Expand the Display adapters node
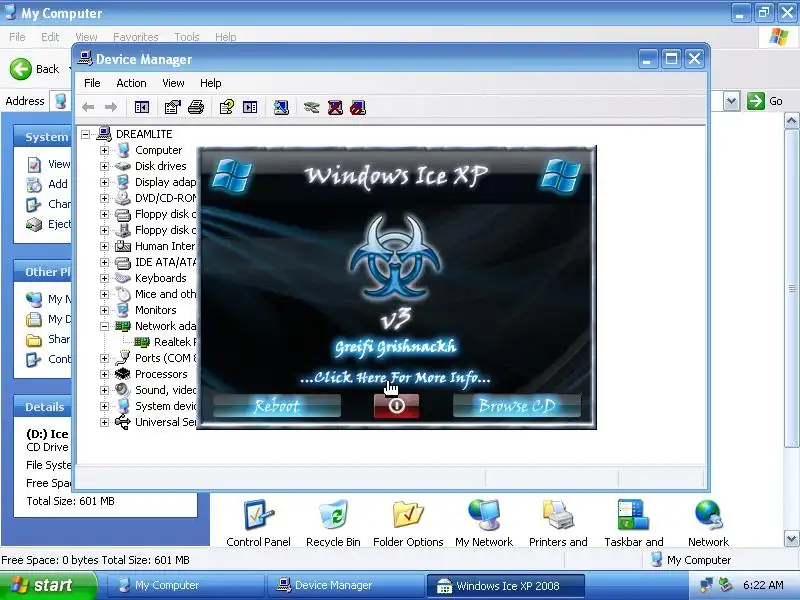Viewport: 800px width, 600px height. tap(104, 182)
